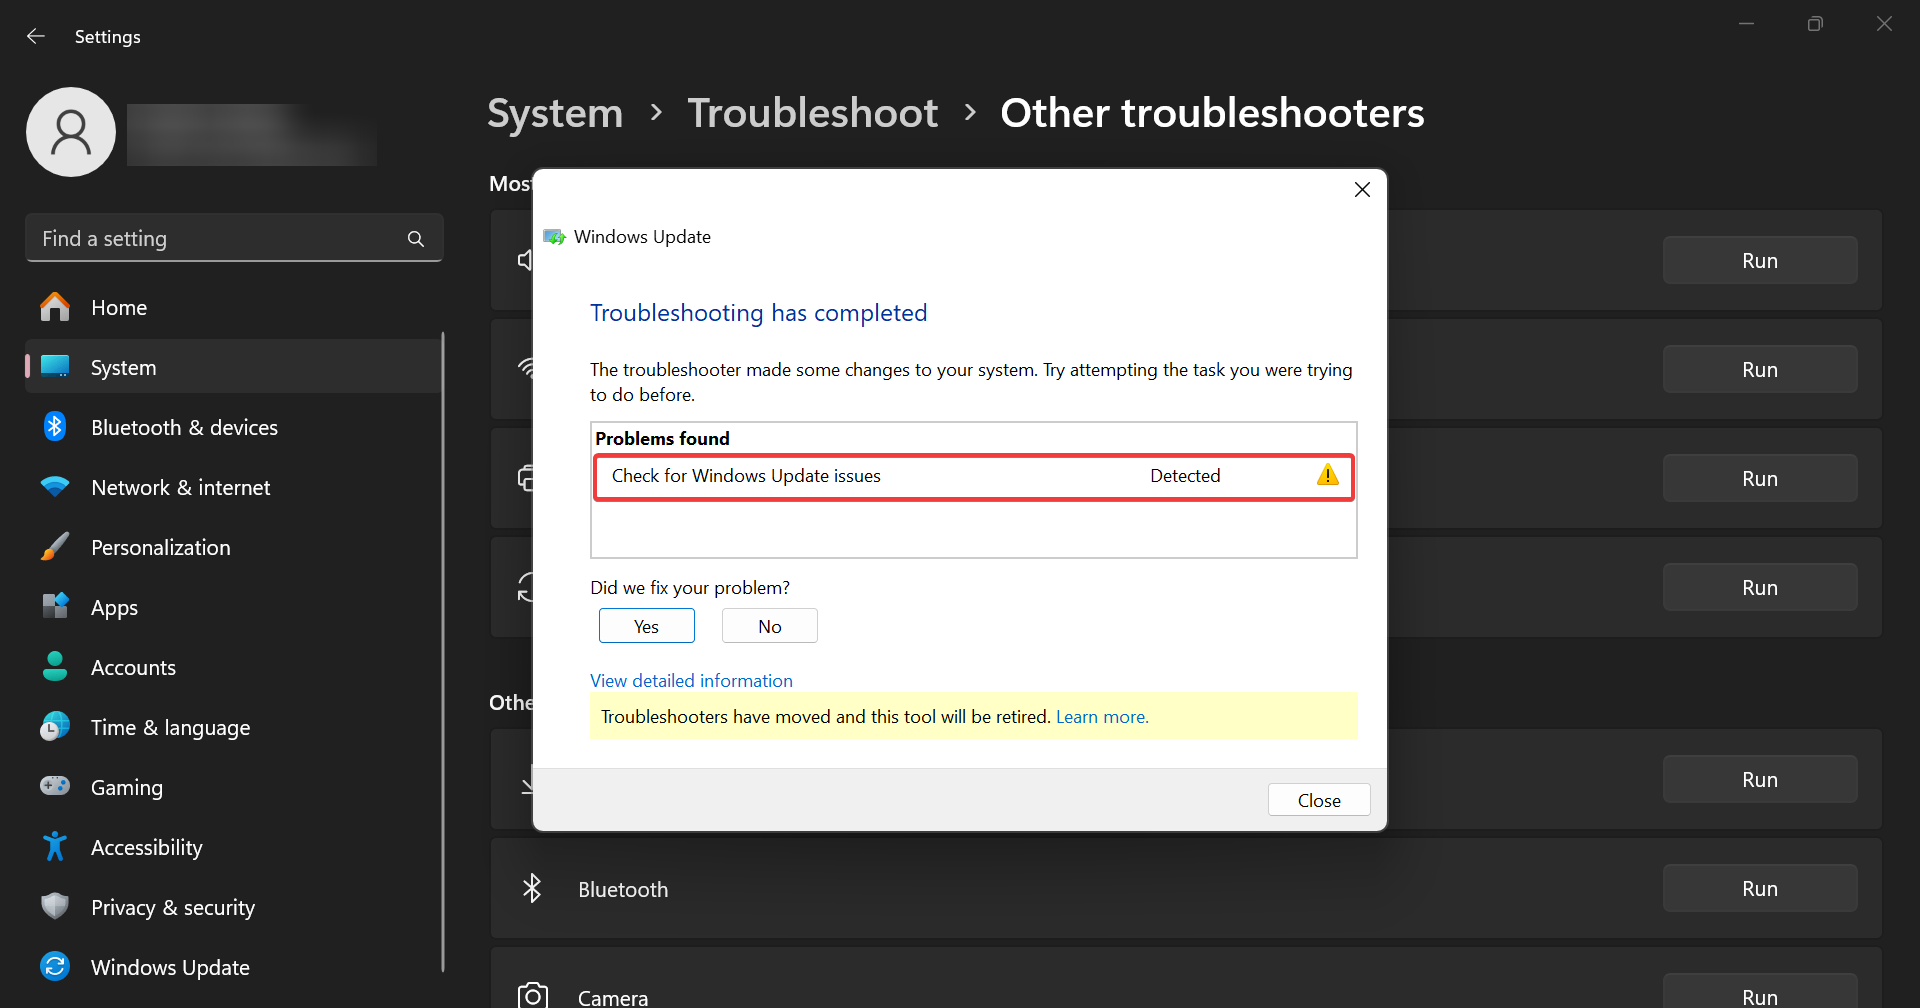Go back with the arrow button
The width and height of the screenshot is (1920, 1008).
[x=36, y=37]
